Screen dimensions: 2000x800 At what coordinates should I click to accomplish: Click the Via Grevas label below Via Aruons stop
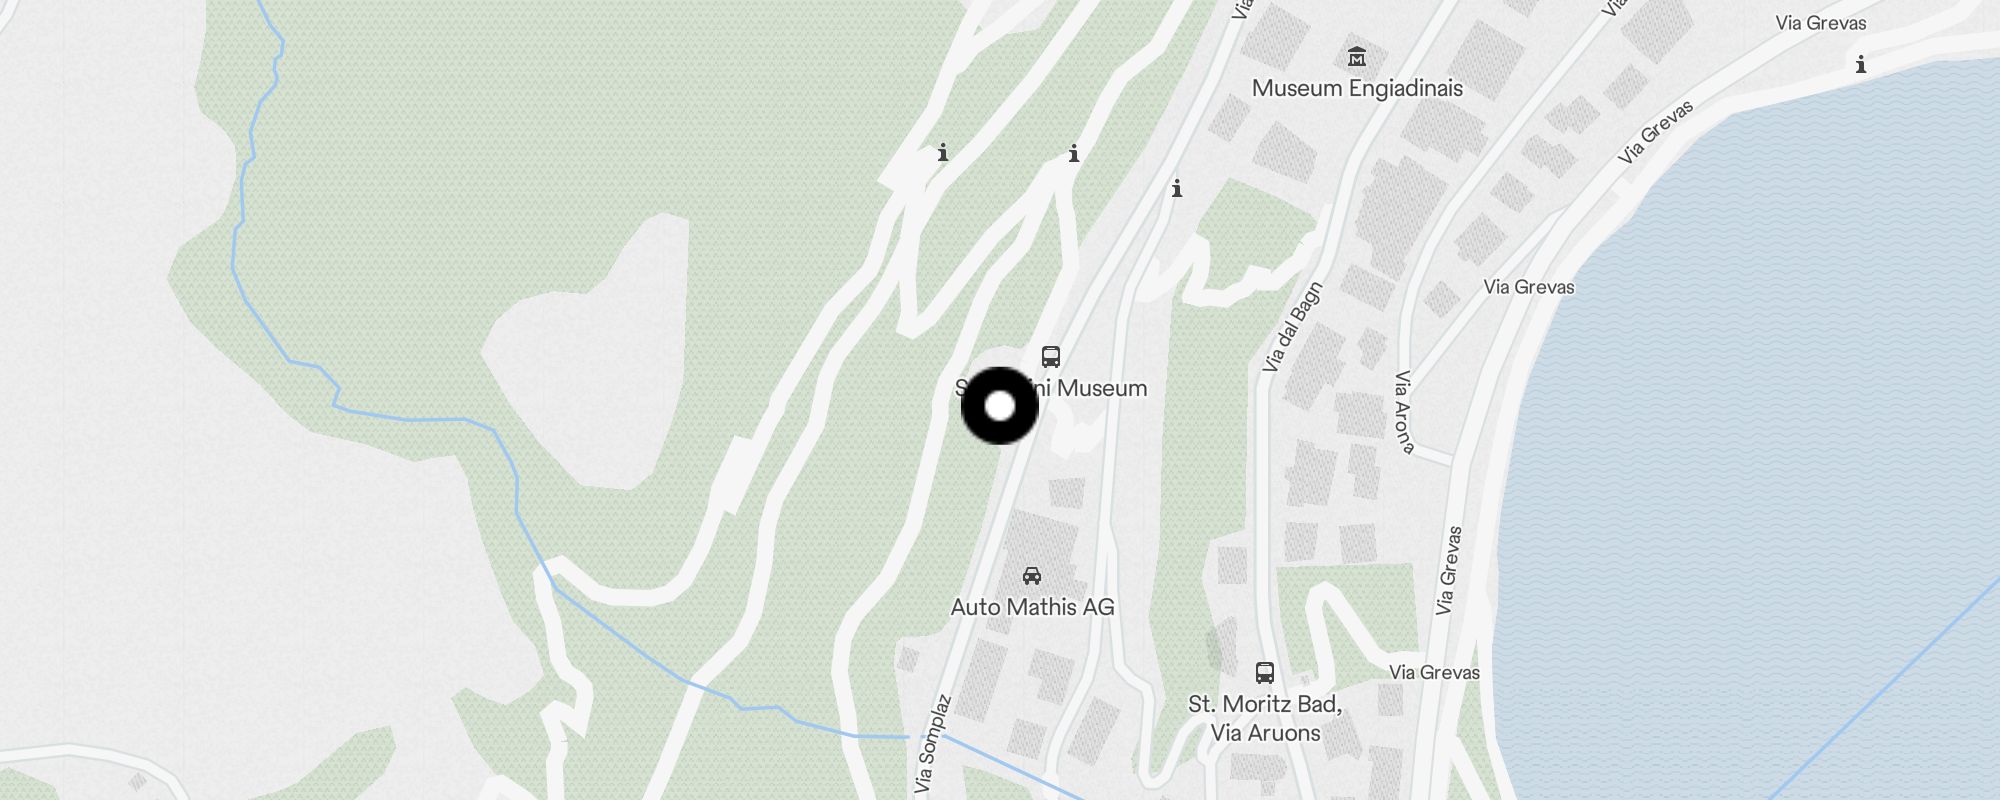tap(1434, 672)
